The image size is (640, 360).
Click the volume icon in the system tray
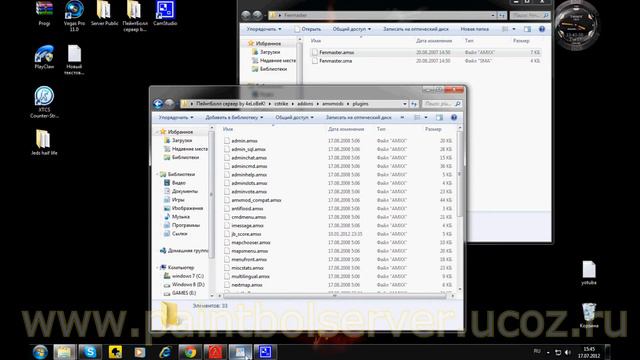pyautogui.click(x=567, y=352)
